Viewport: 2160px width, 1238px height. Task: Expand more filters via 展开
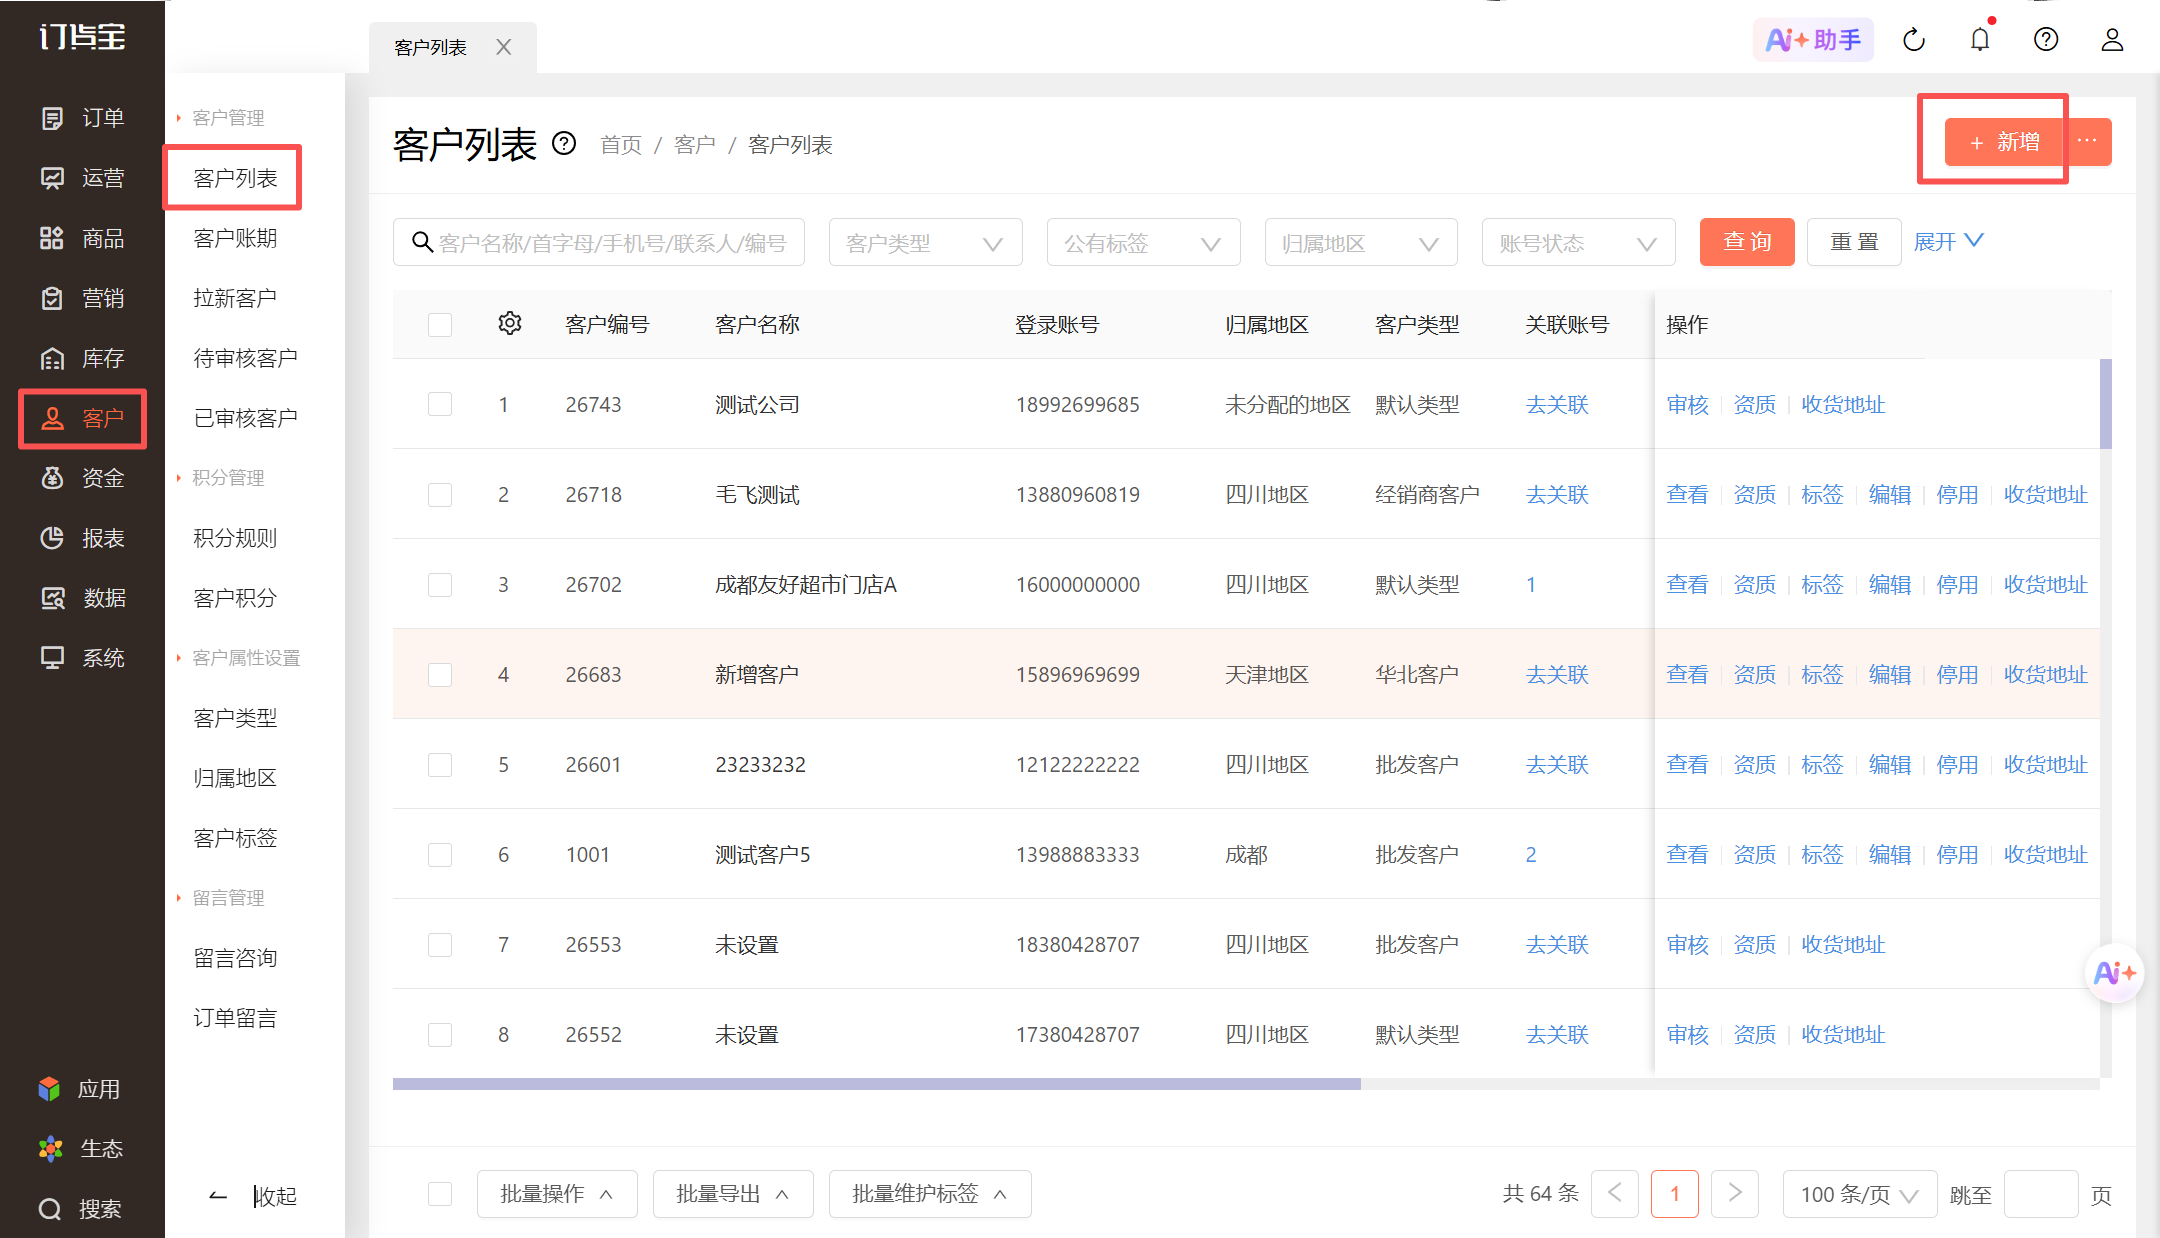tap(1948, 242)
